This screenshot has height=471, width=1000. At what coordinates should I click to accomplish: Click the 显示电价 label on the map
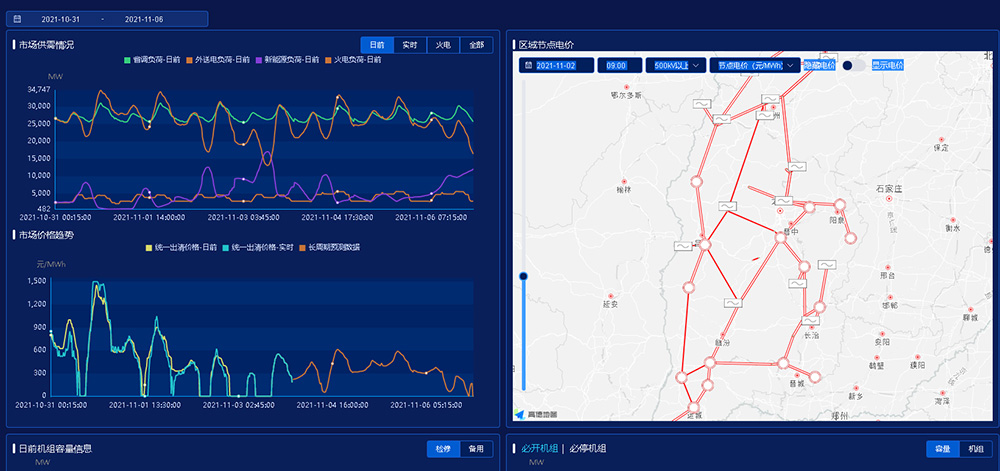pos(888,65)
